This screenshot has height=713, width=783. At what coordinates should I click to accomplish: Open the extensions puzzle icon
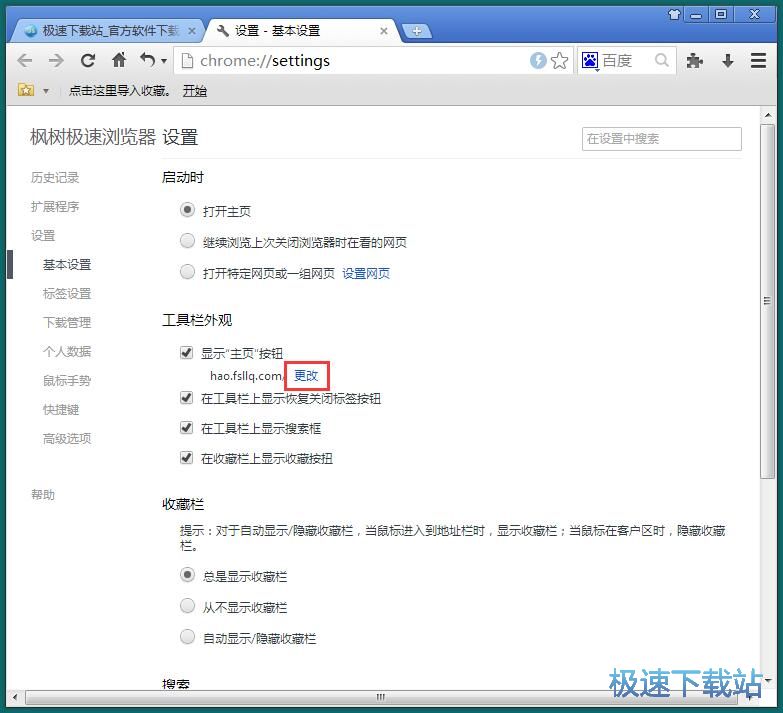tap(695, 61)
